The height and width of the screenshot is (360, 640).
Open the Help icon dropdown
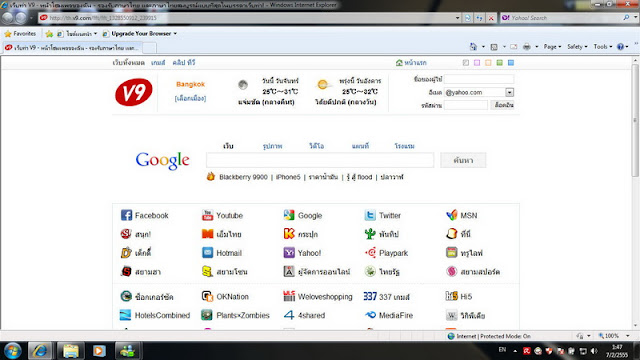(x=622, y=47)
